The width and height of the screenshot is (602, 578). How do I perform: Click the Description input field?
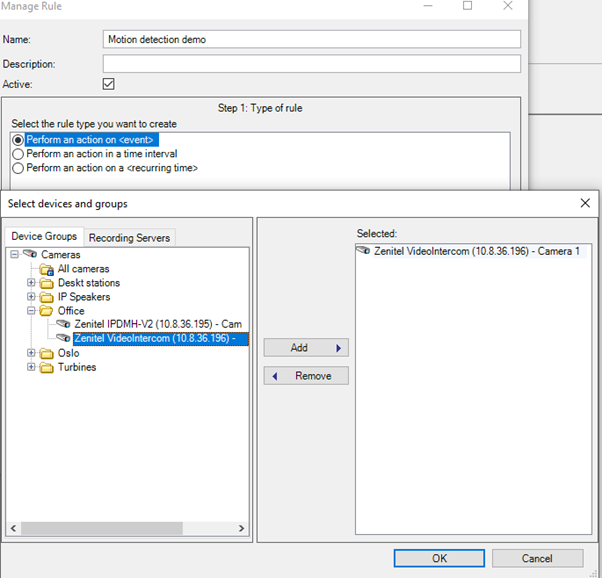click(x=312, y=63)
